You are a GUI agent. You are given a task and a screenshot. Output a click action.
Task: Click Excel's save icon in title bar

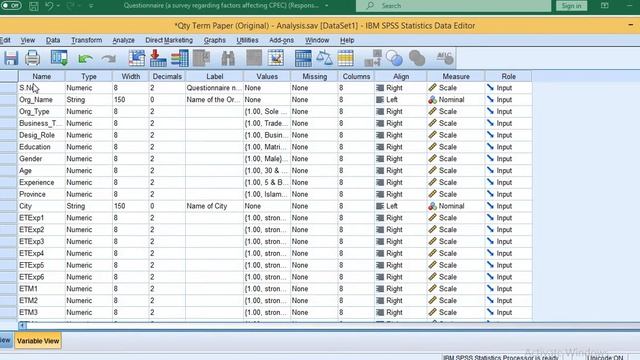(33, 6)
